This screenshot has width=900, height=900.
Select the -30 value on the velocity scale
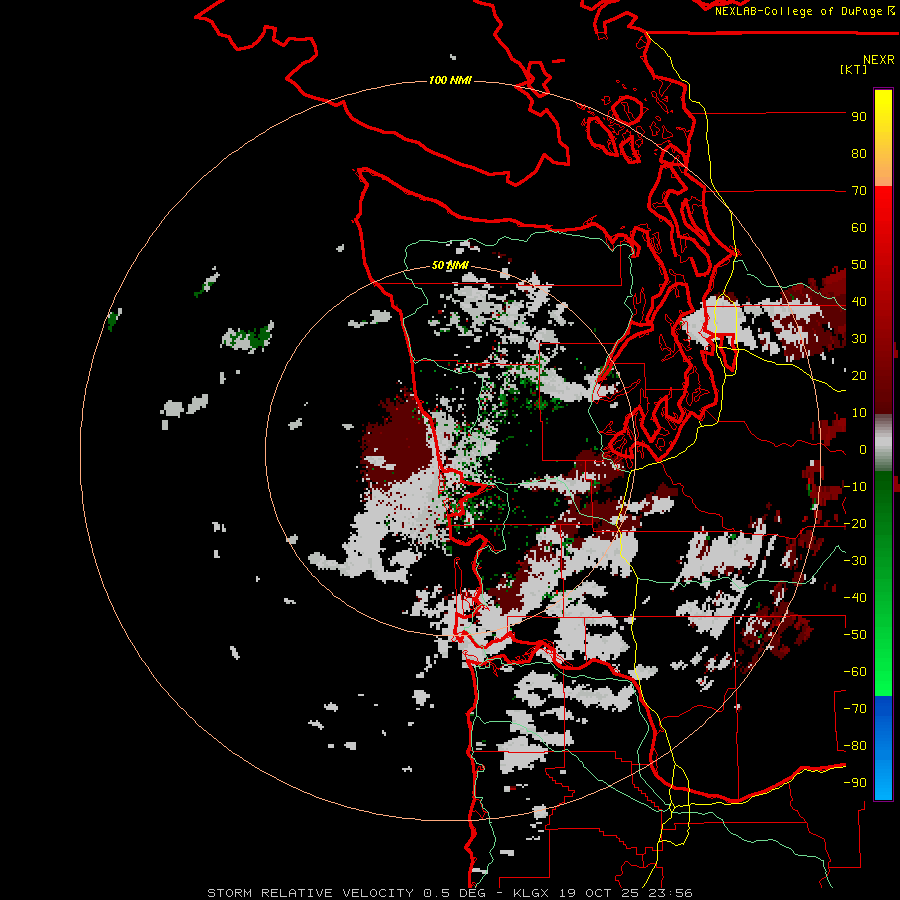[855, 561]
